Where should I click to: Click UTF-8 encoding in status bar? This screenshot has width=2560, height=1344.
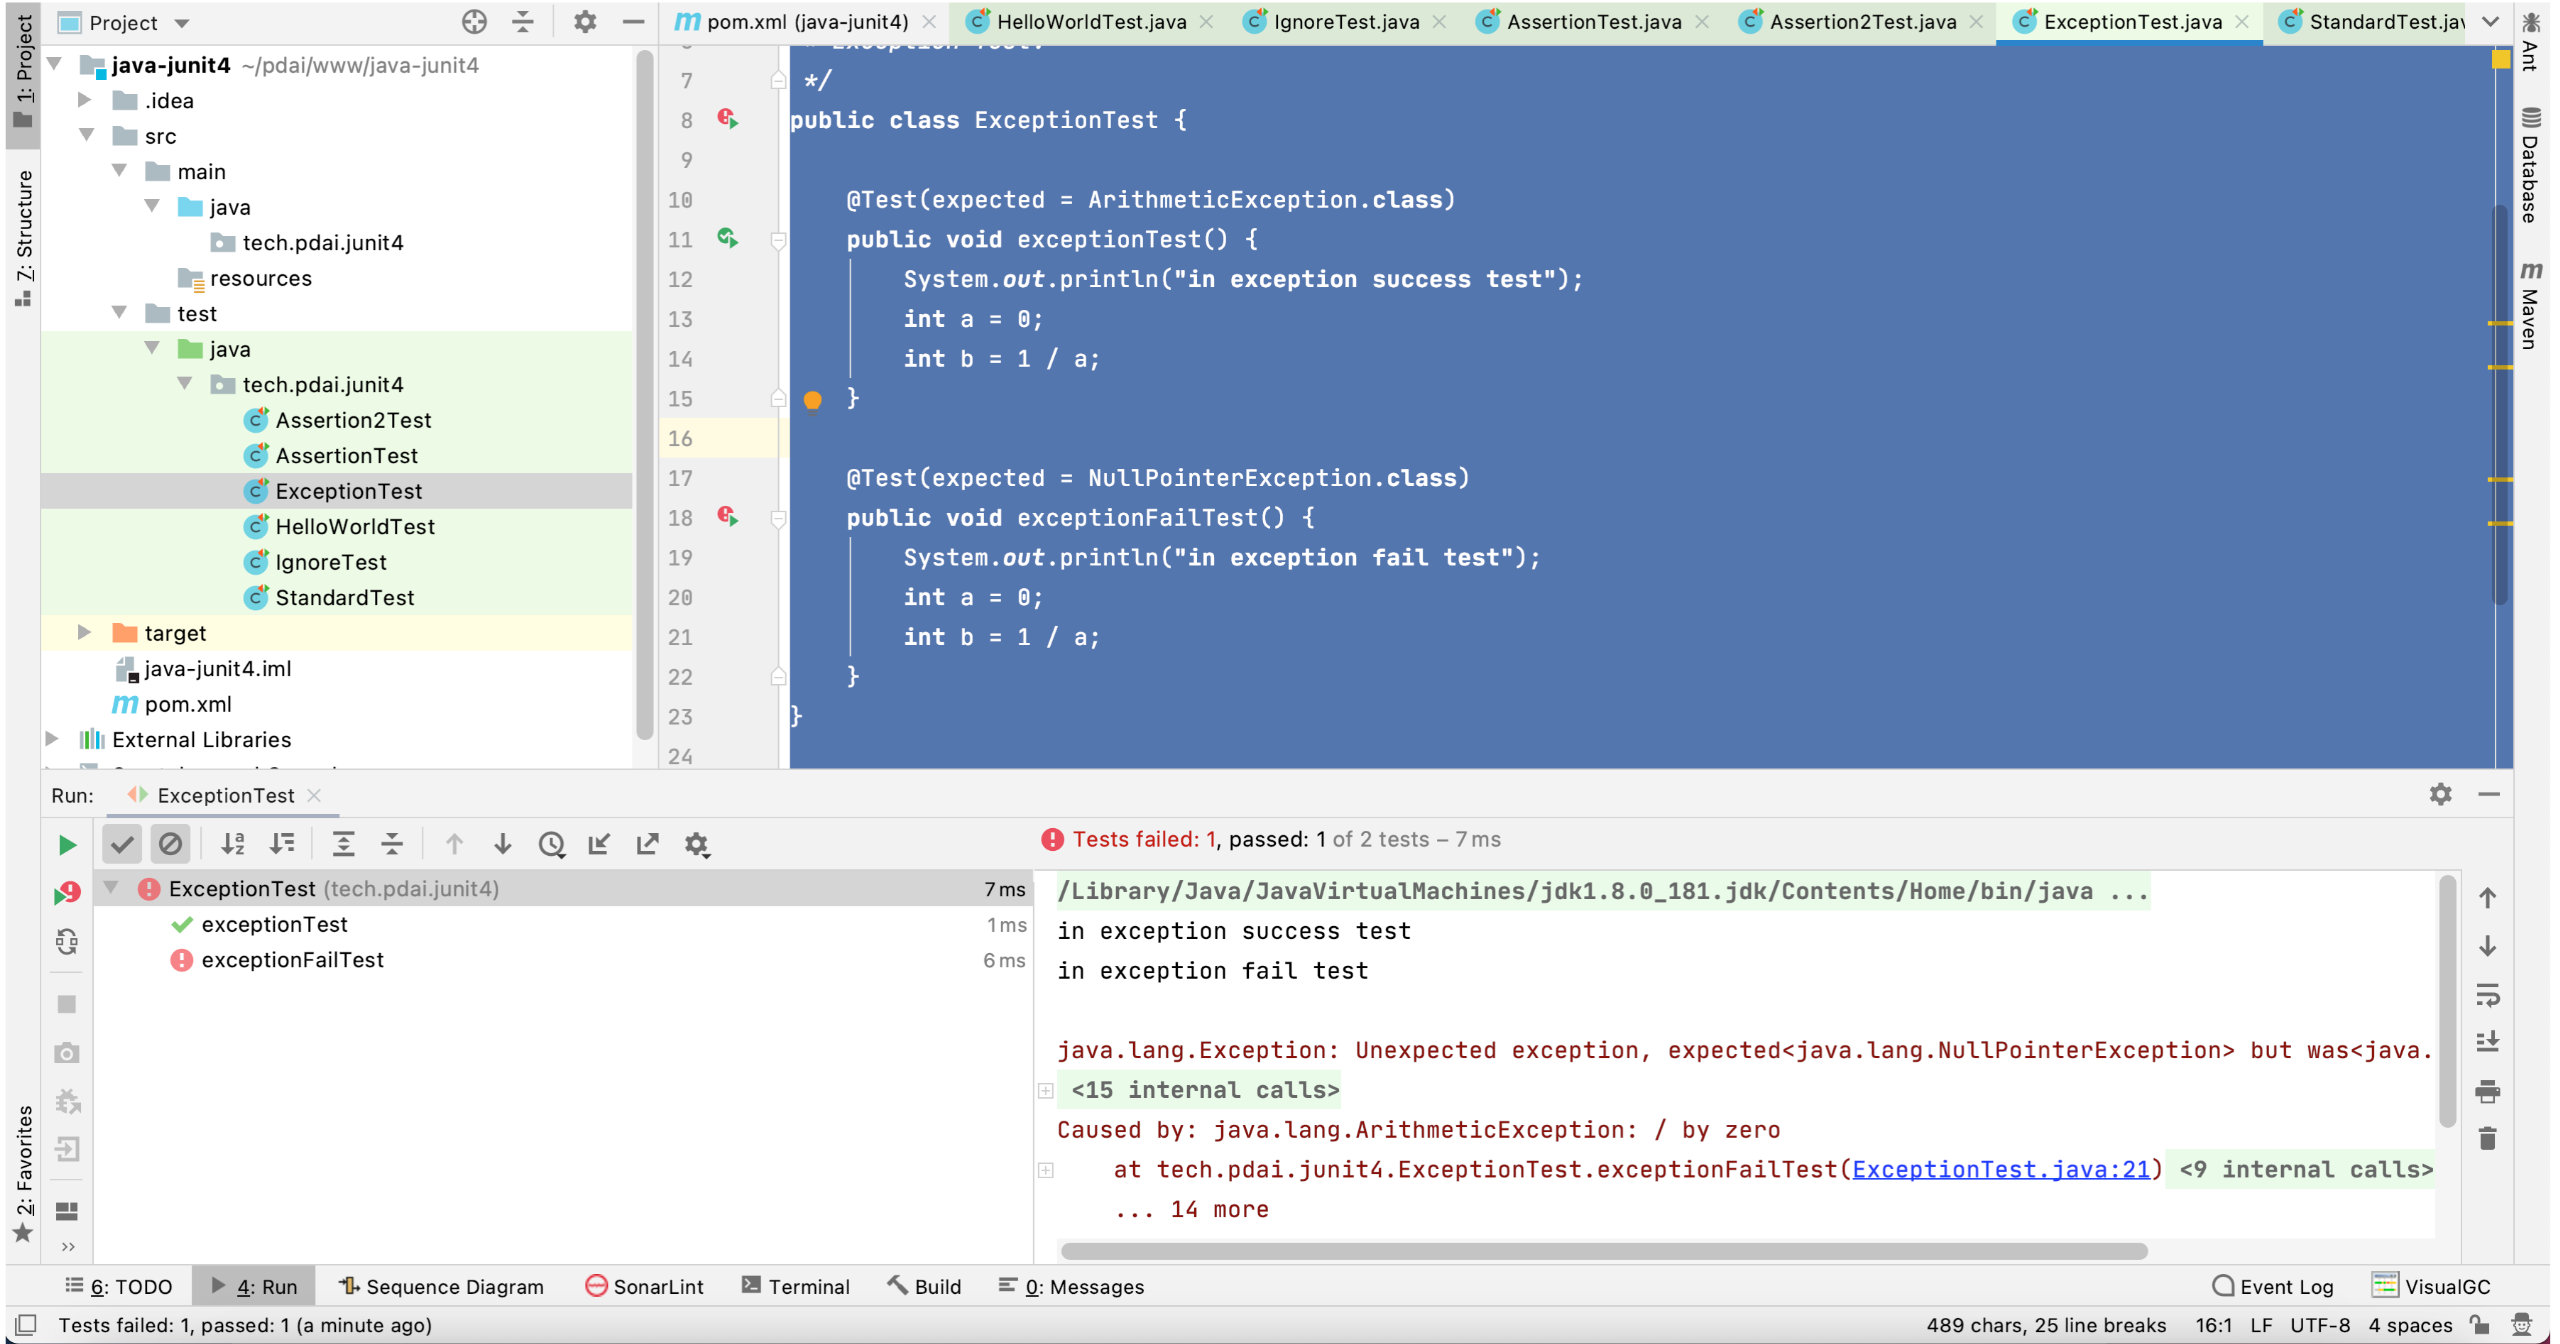pyautogui.click(x=2320, y=1325)
